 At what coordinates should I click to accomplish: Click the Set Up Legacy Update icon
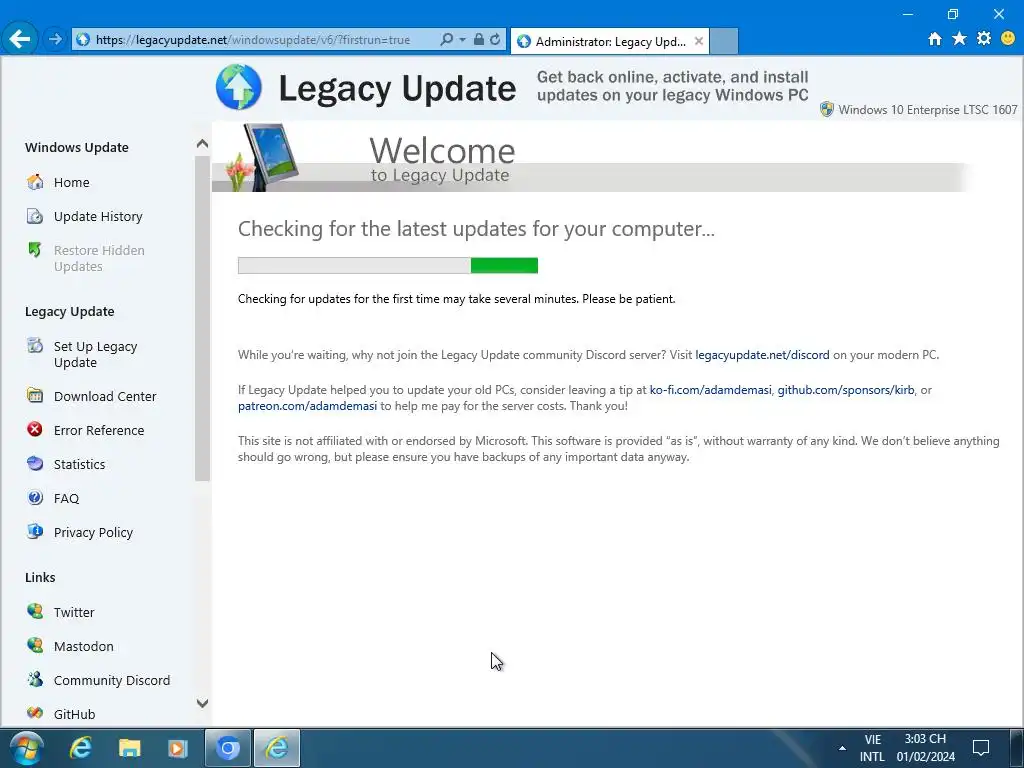coord(35,345)
